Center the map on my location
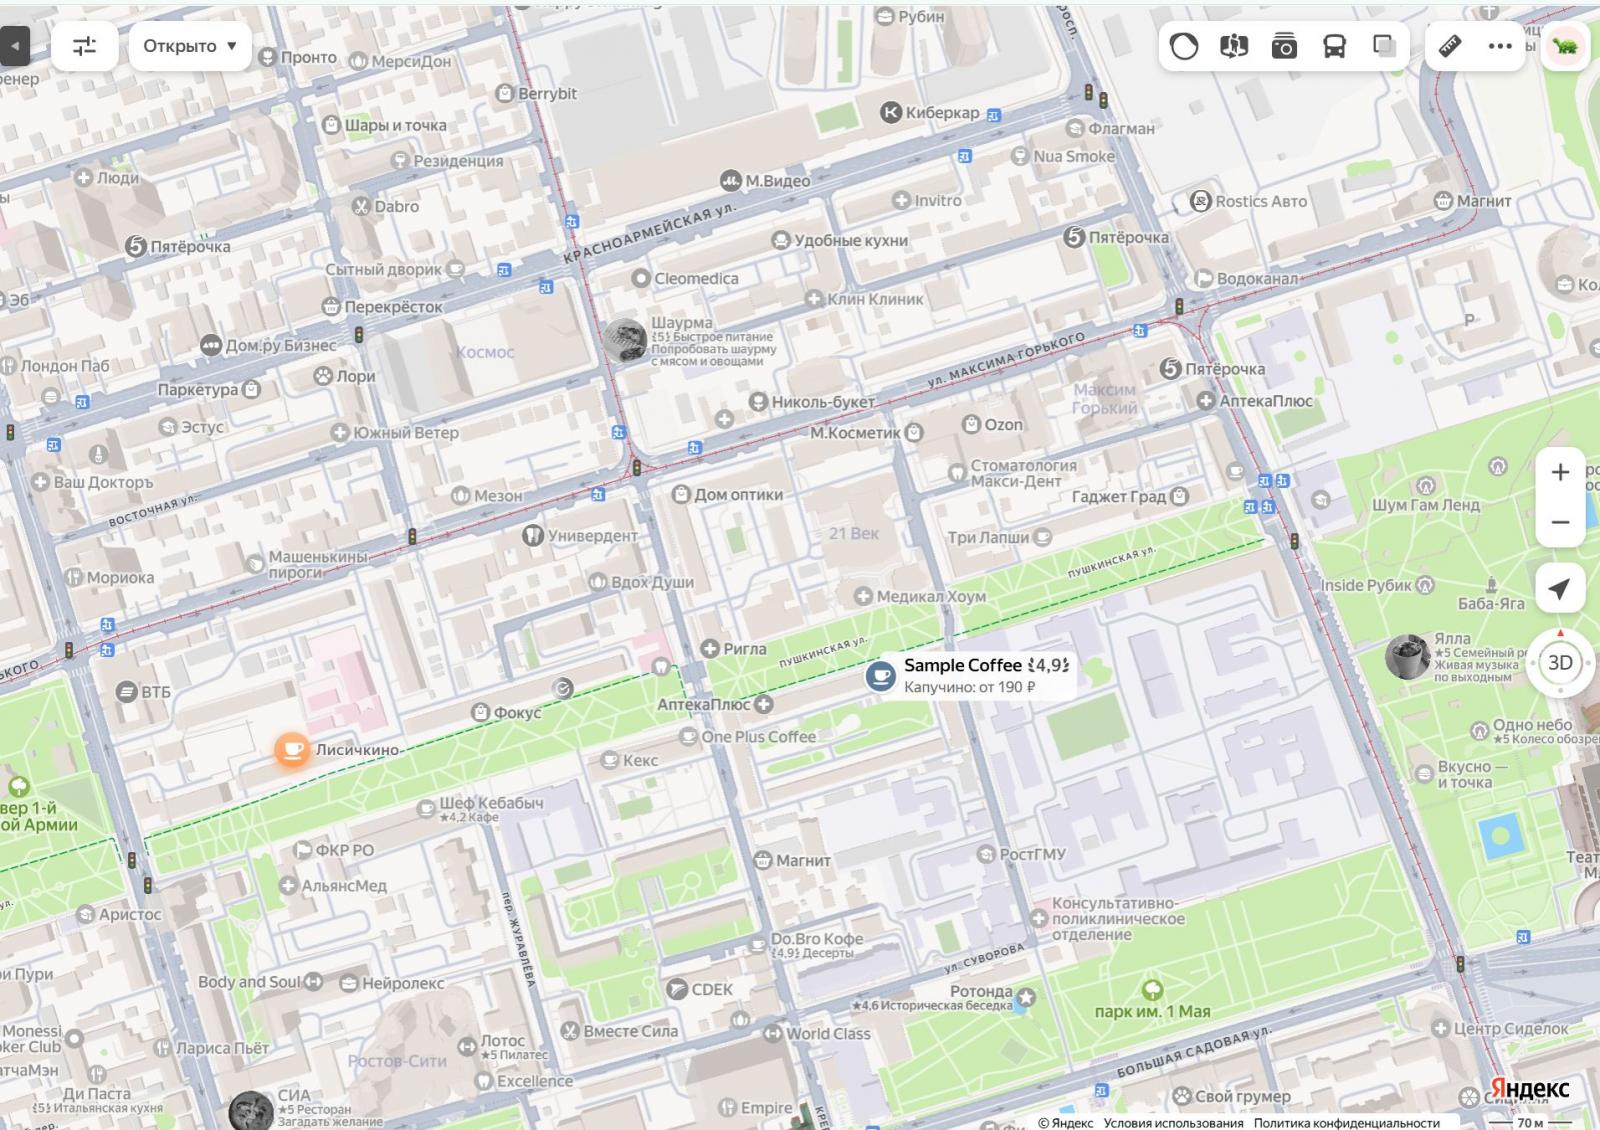 1560,589
